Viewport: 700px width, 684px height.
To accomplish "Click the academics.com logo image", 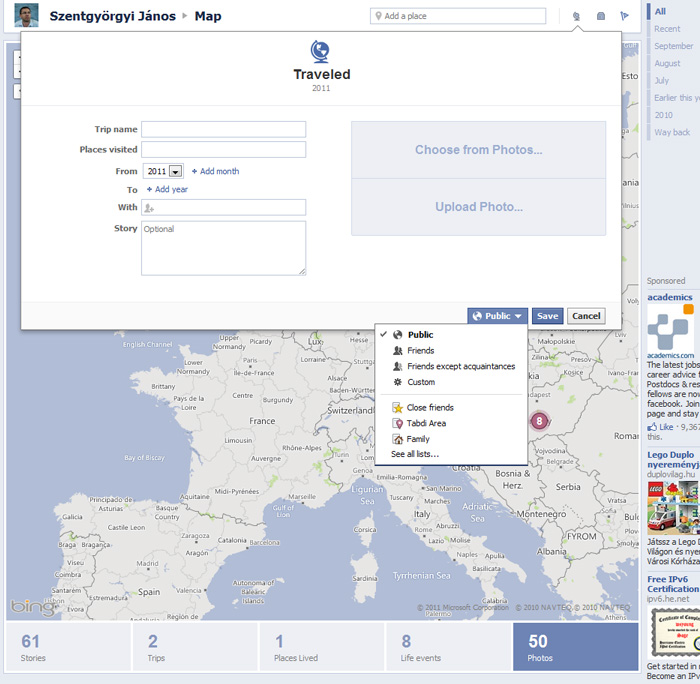I will pos(671,329).
